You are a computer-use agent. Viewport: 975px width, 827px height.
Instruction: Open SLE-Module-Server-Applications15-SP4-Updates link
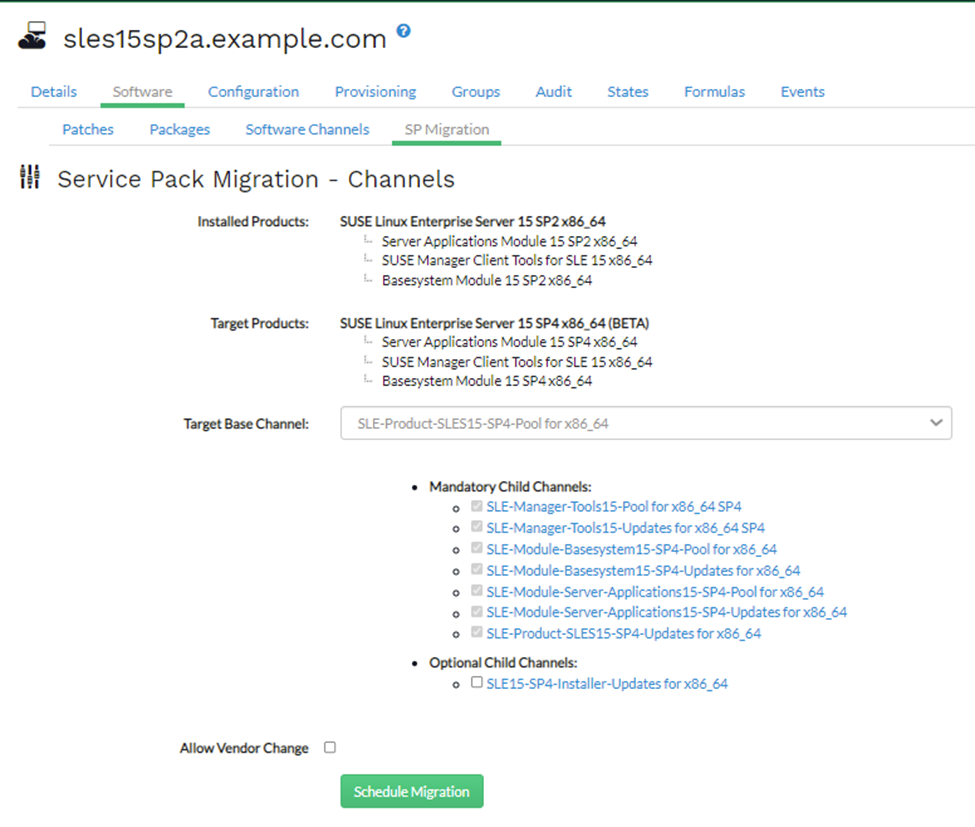(666, 612)
